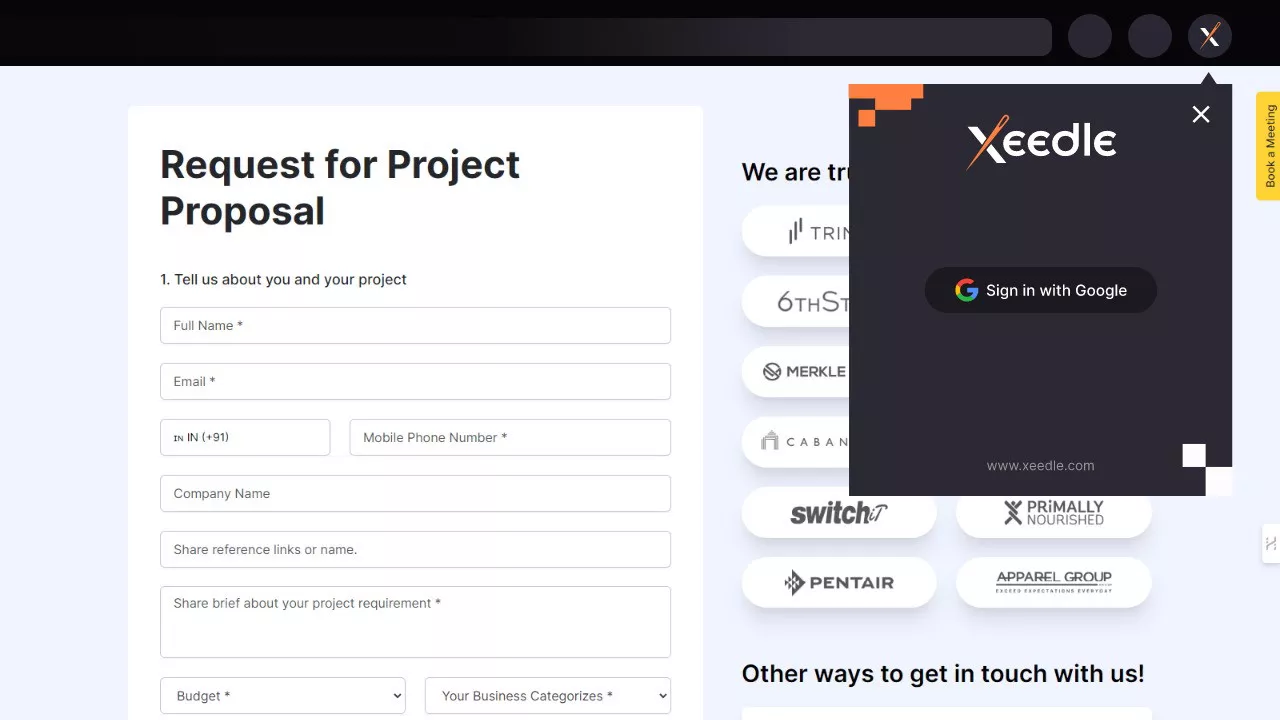Open the www.xeedle.com link
This screenshot has width=1280, height=720.
click(1040, 466)
